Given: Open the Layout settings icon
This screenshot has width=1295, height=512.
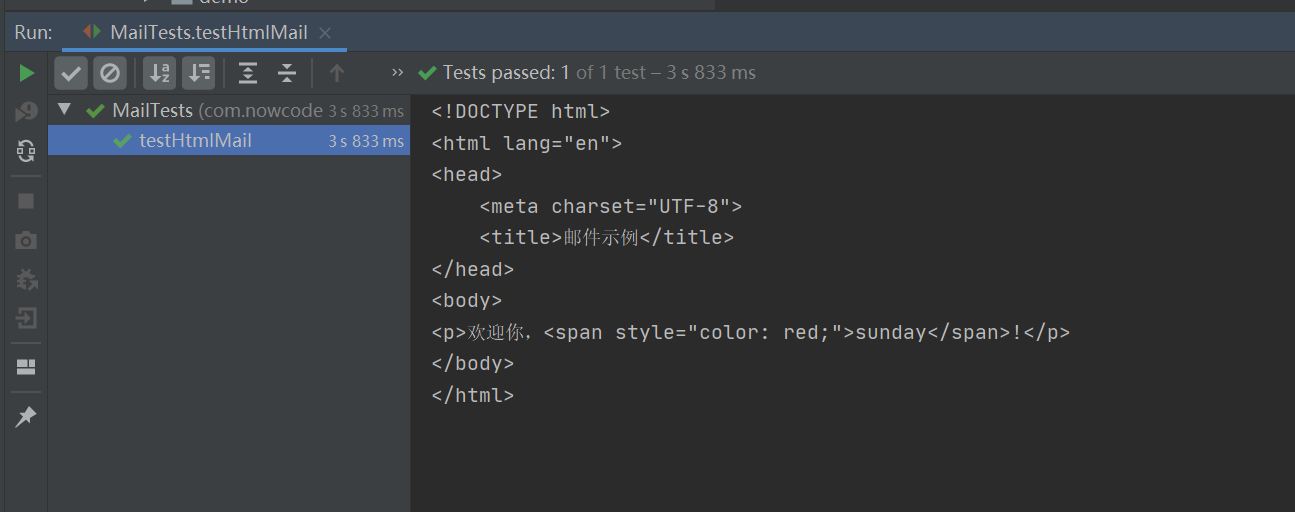Looking at the screenshot, I should pos(27,367).
